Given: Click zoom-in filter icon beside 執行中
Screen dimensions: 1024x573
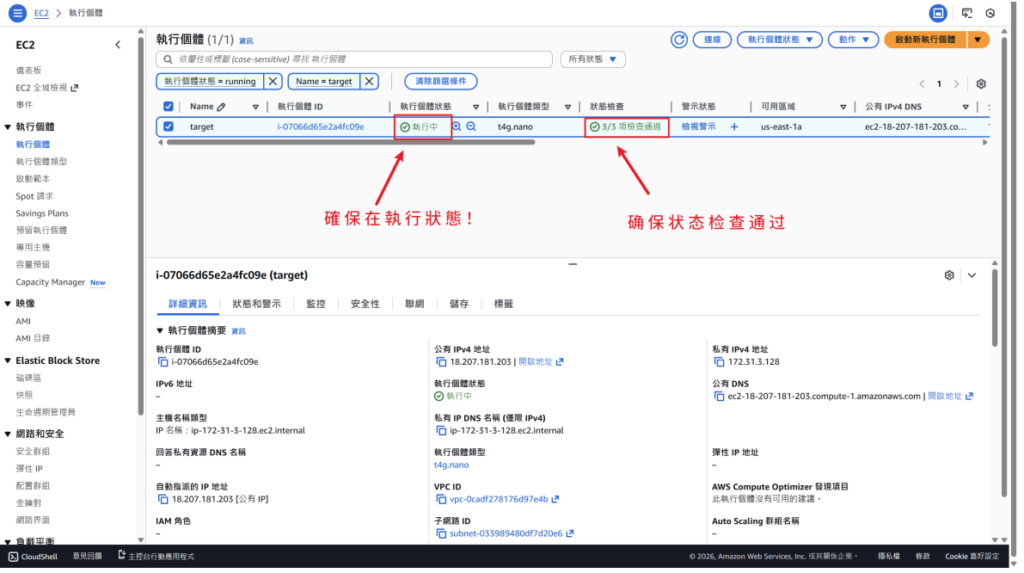Looking at the screenshot, I should click(x=459, y=127).
